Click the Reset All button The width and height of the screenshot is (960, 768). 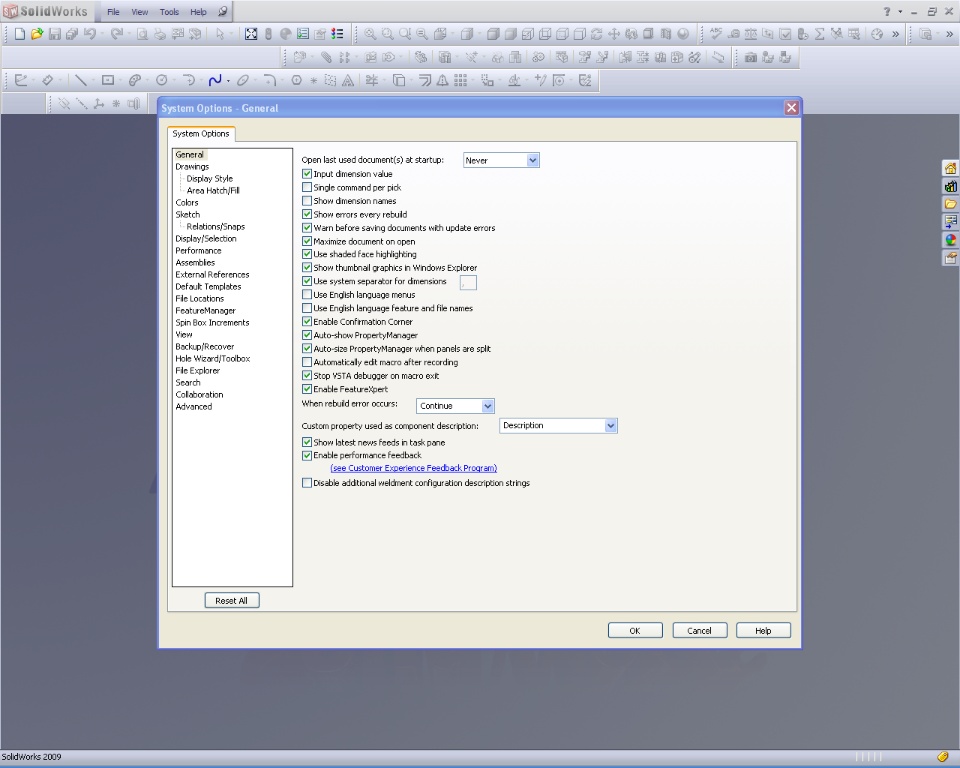click(231, 601)
